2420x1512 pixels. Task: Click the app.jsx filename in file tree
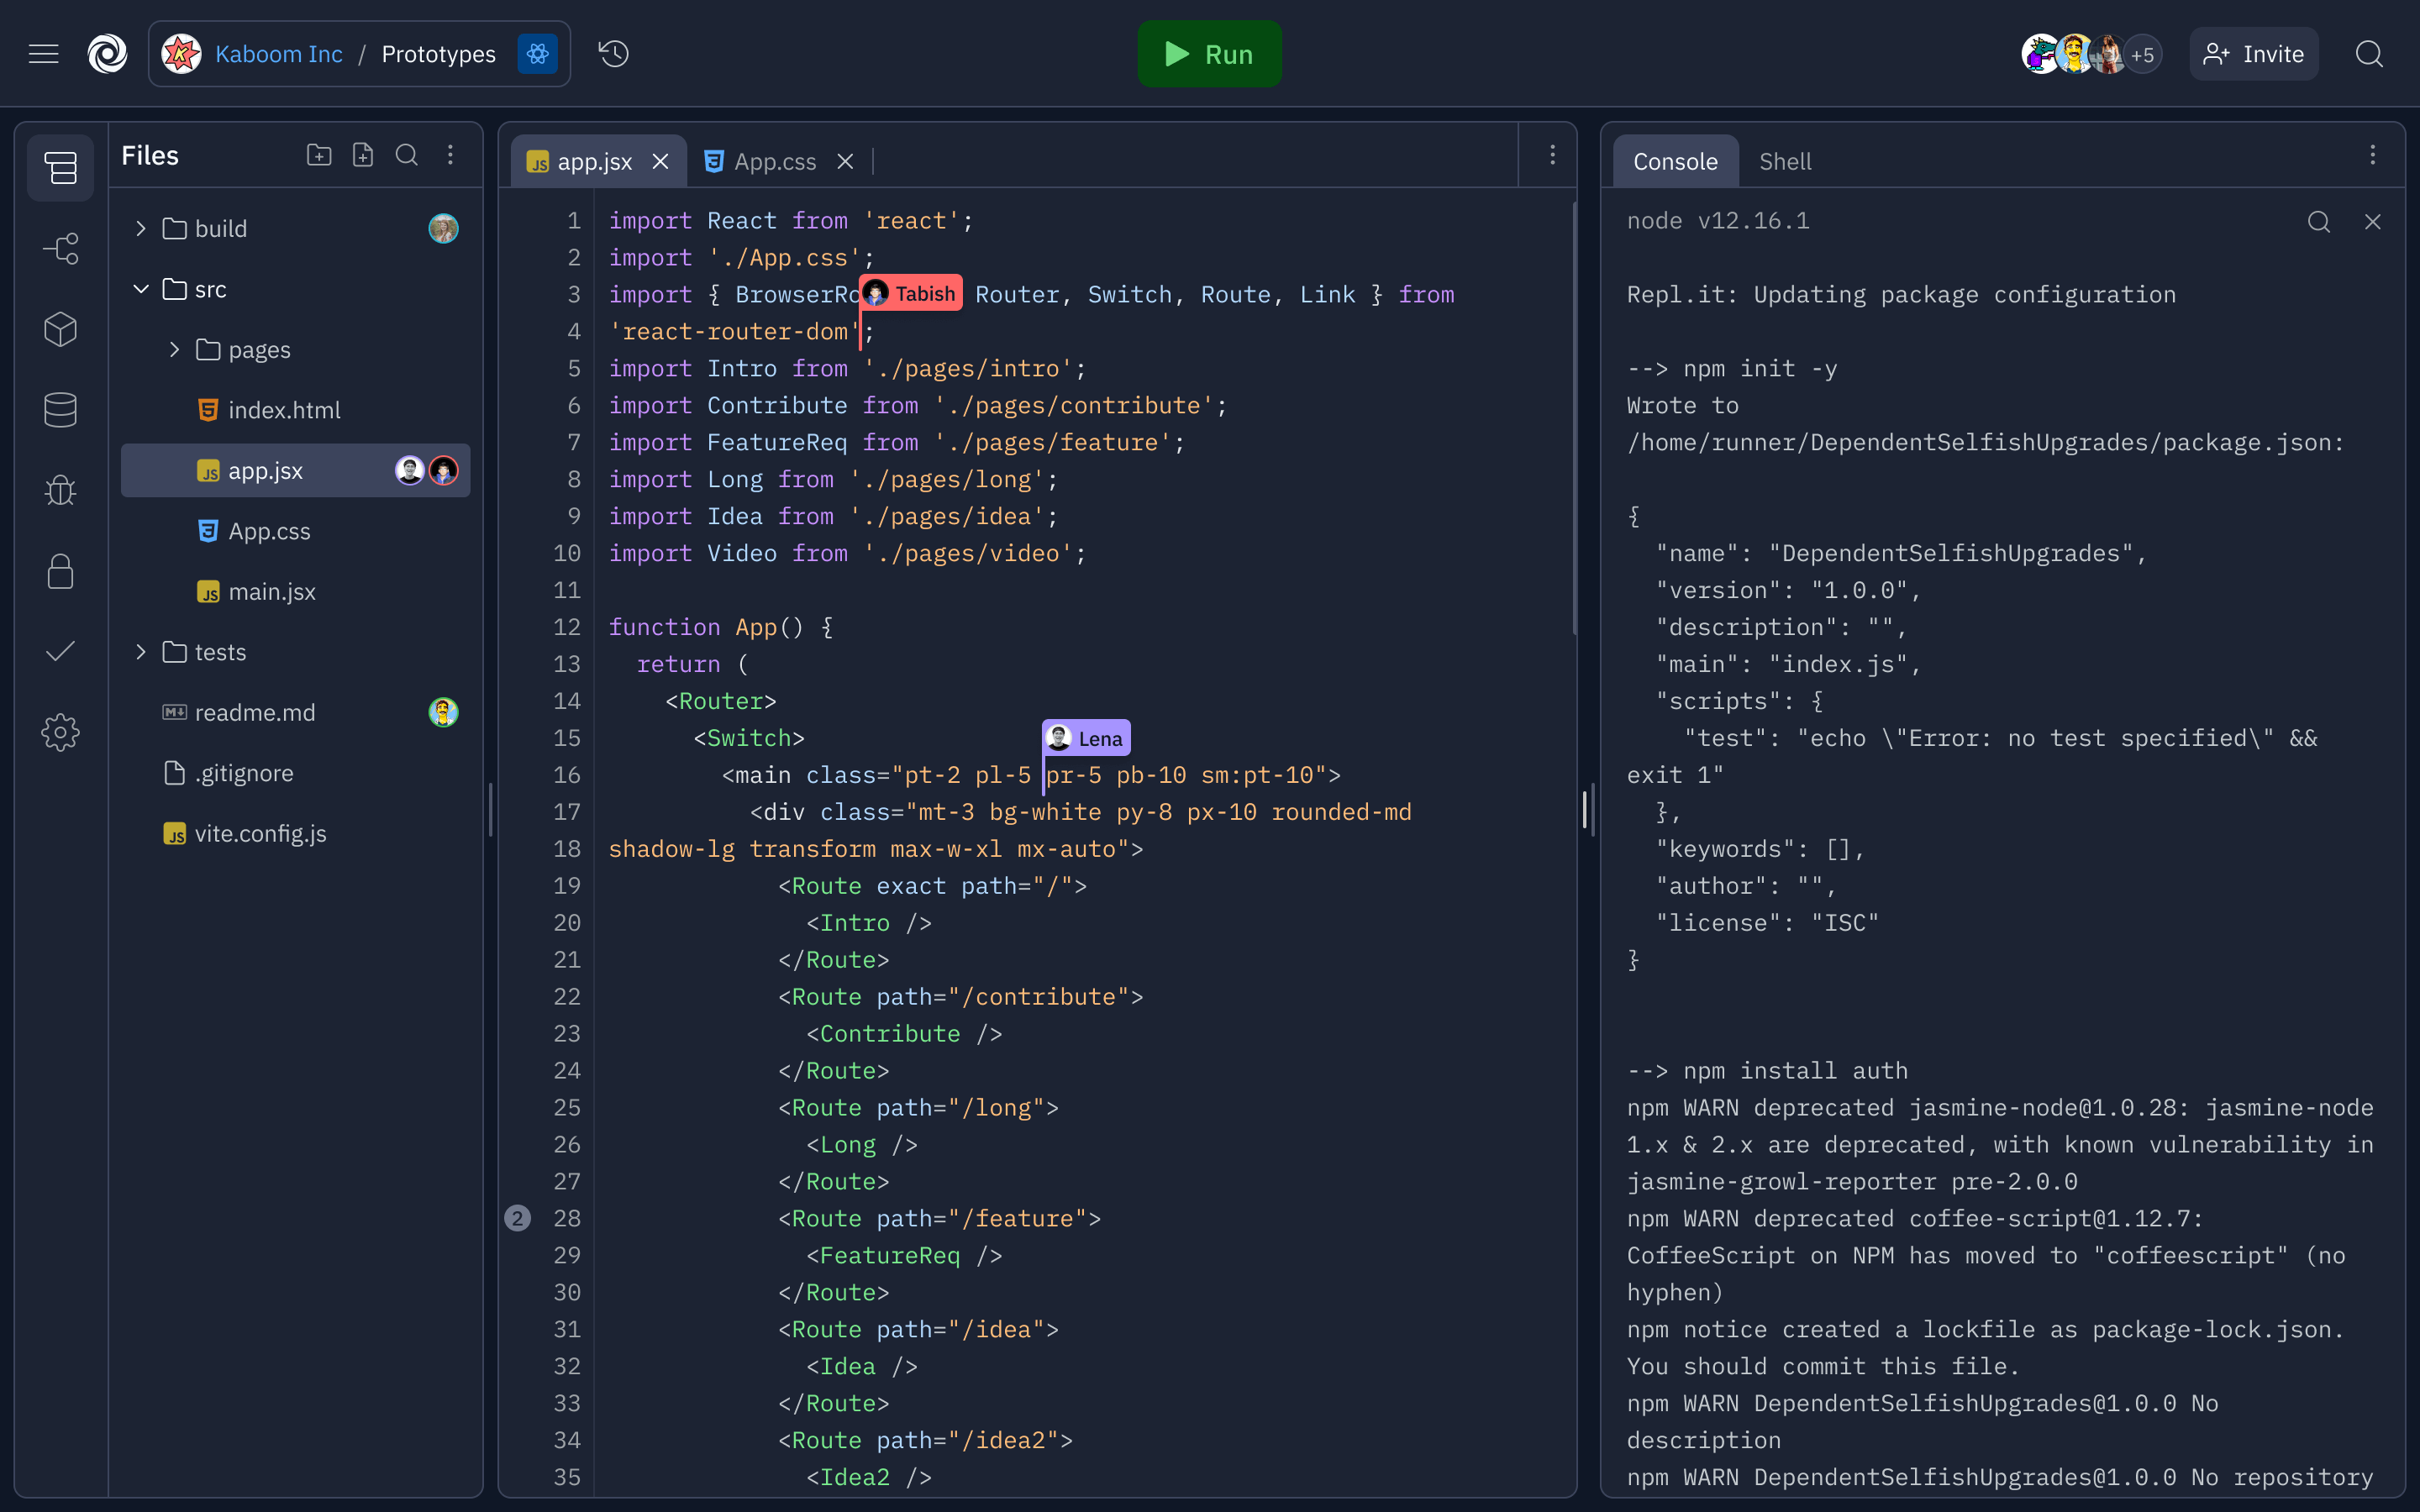pyautogui.click(x=265, y=469)
